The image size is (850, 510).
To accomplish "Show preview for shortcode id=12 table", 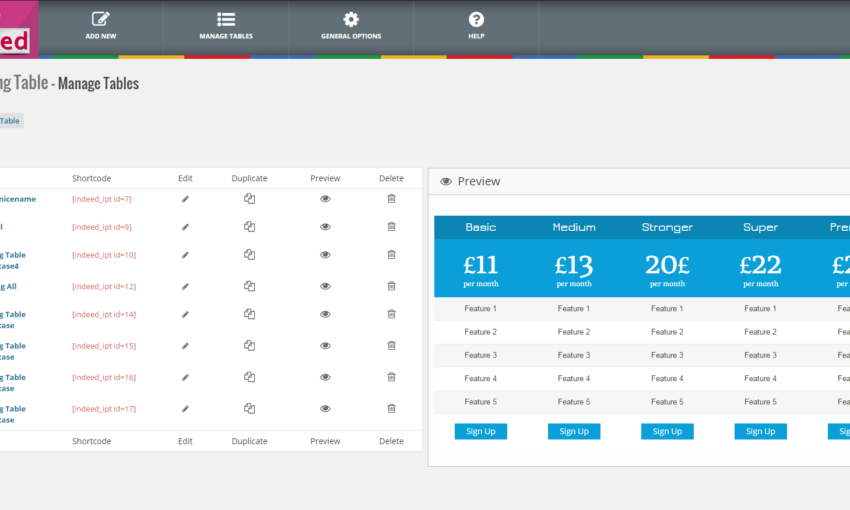I will (x=325, y=287).
